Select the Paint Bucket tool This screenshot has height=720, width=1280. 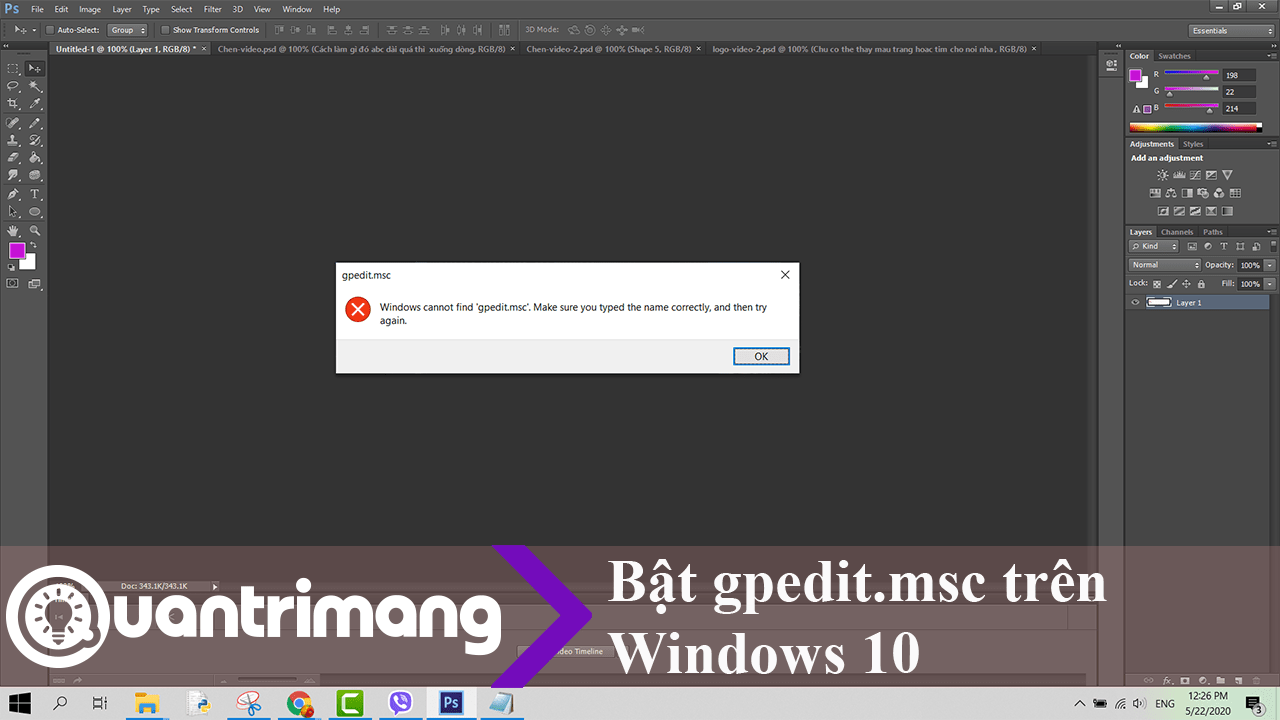click(x=35, y=158)
